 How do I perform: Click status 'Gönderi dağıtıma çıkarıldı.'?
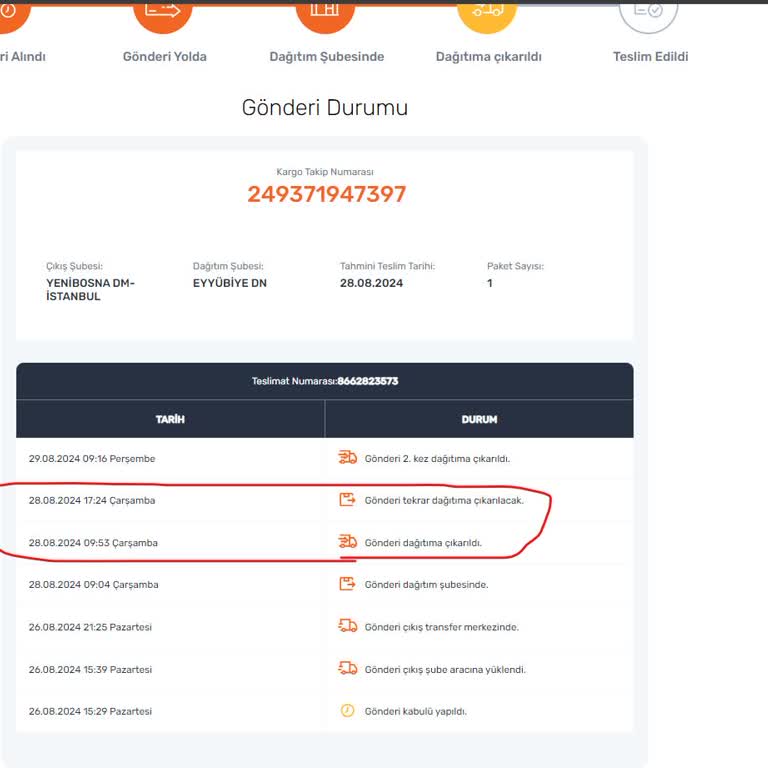(x=423, y=543)
